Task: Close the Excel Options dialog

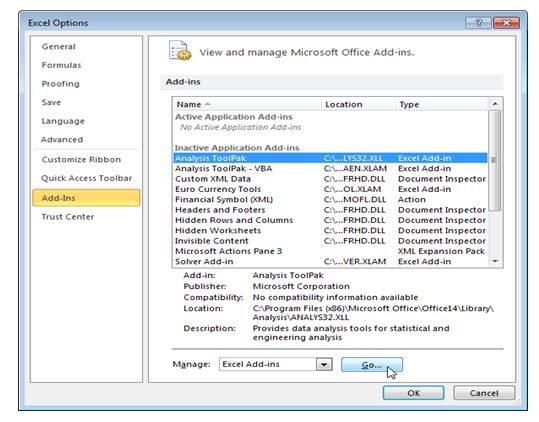Action: coord(506,23)
